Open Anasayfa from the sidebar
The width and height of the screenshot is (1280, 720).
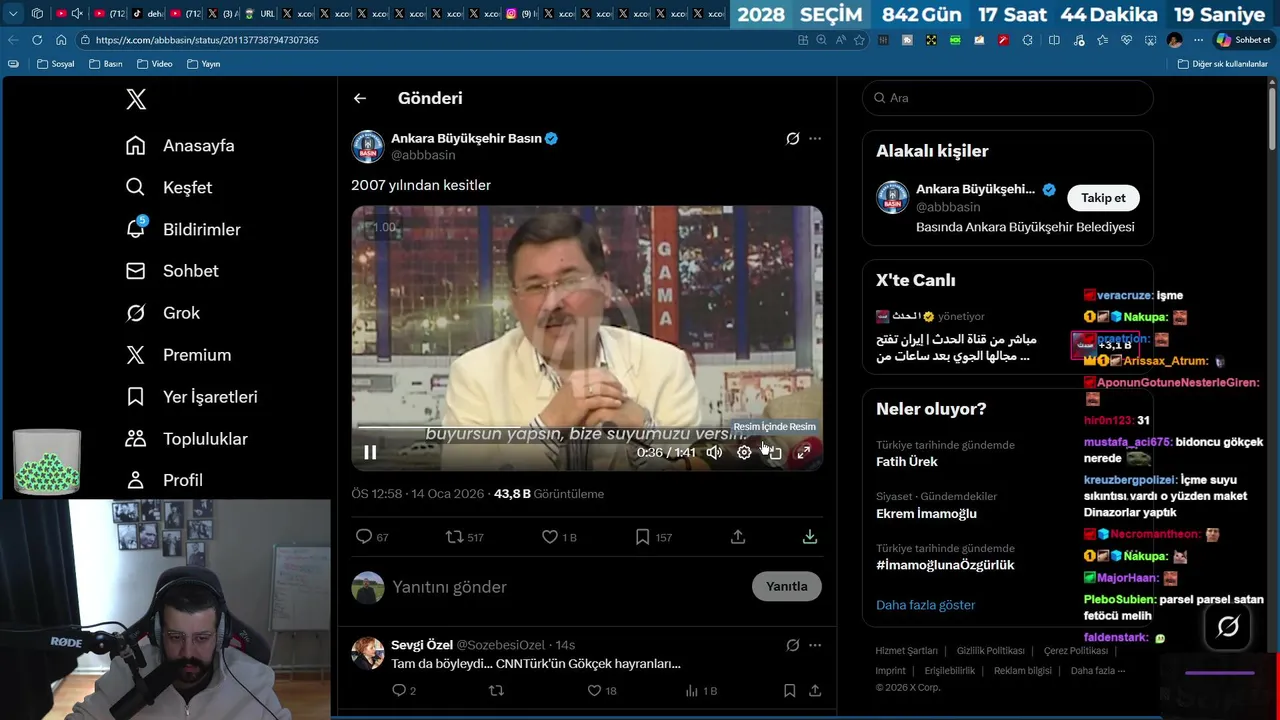click(x=181, y=146)
